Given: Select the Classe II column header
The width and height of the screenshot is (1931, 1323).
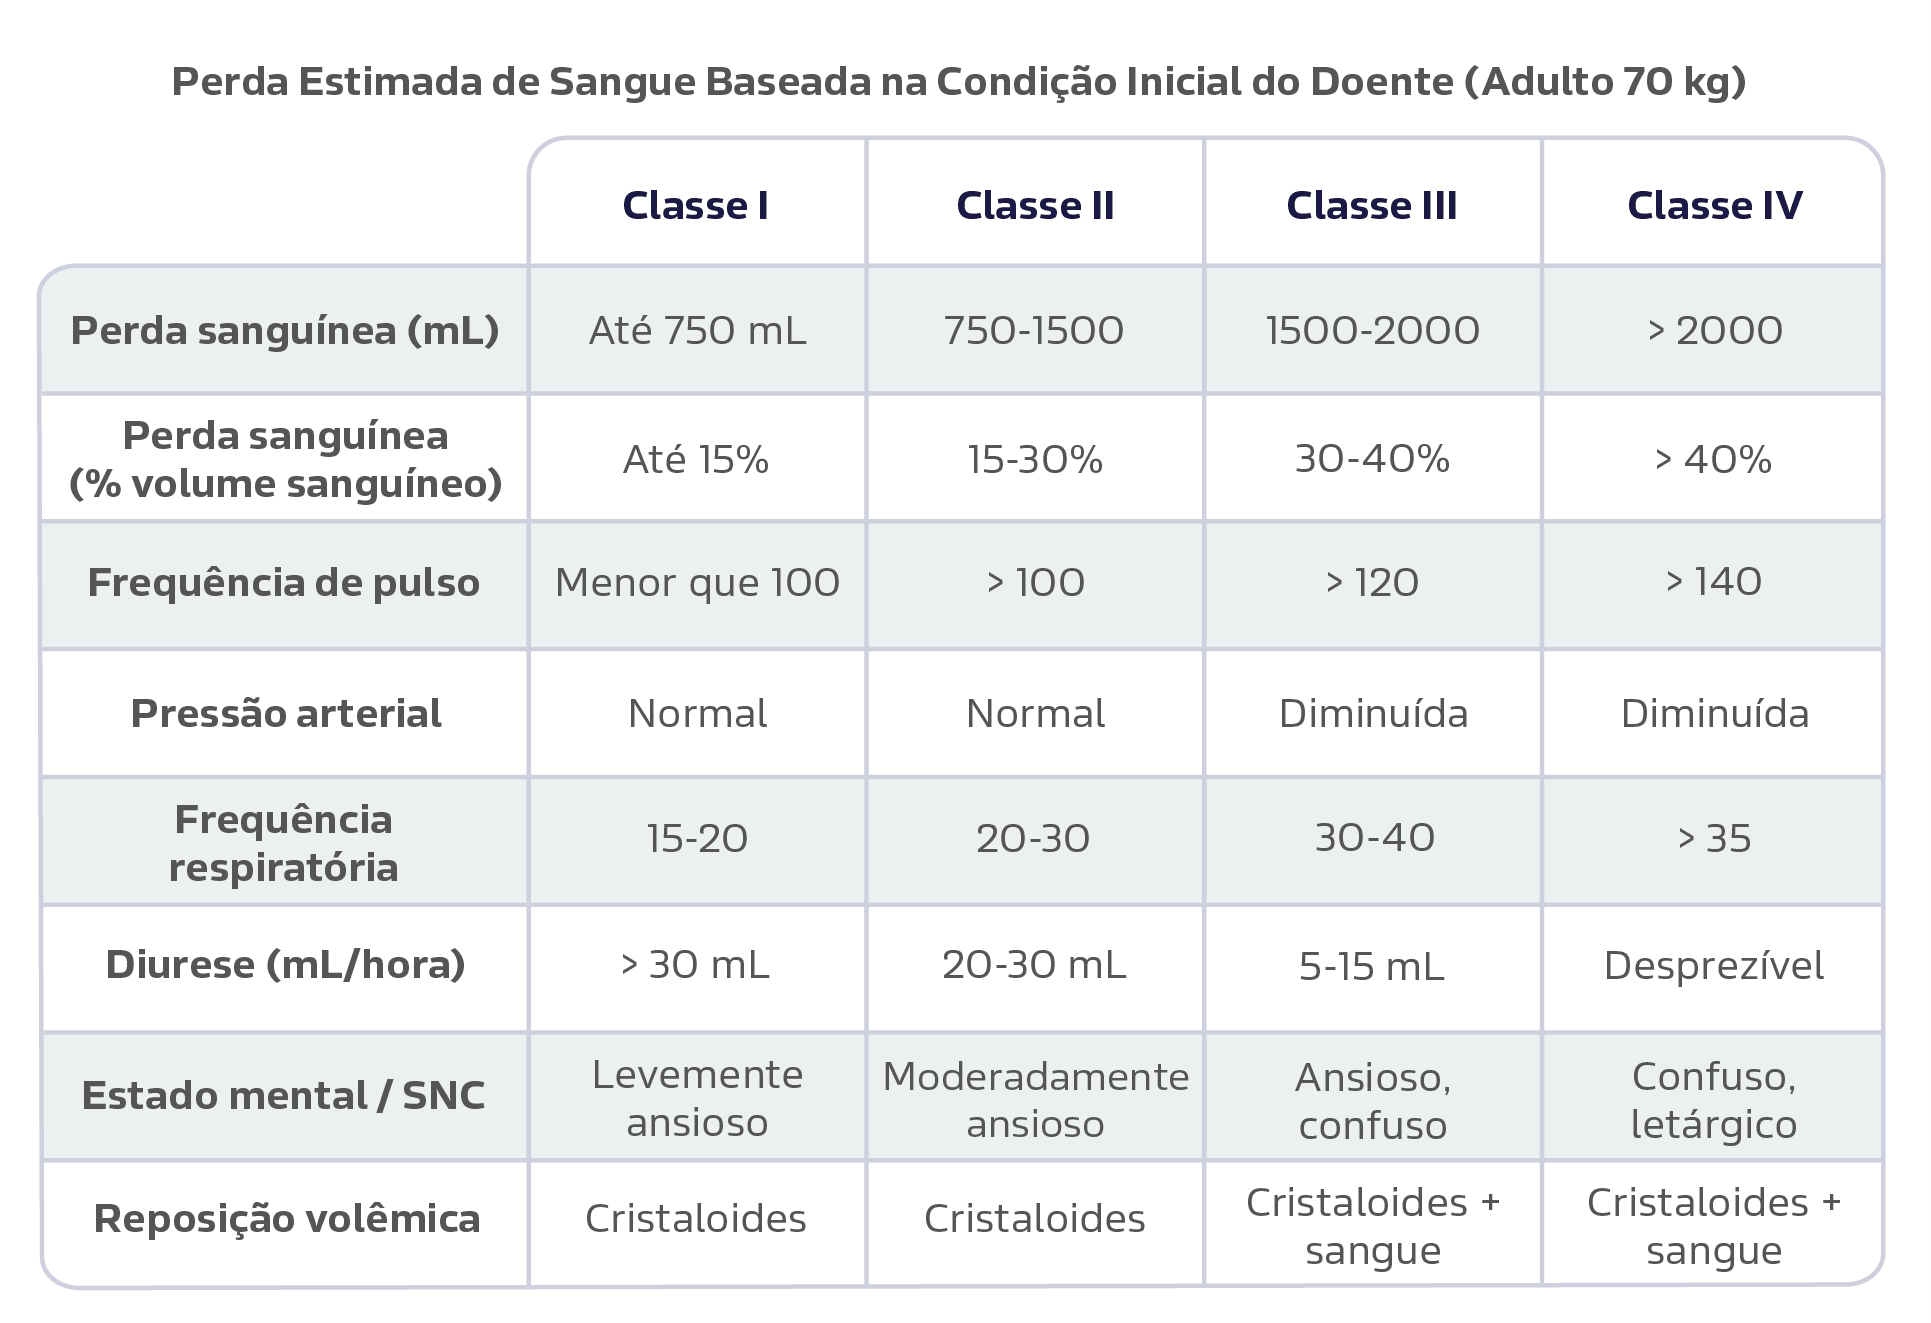Looking at the screenshot, I should (x=1035, y=205).
